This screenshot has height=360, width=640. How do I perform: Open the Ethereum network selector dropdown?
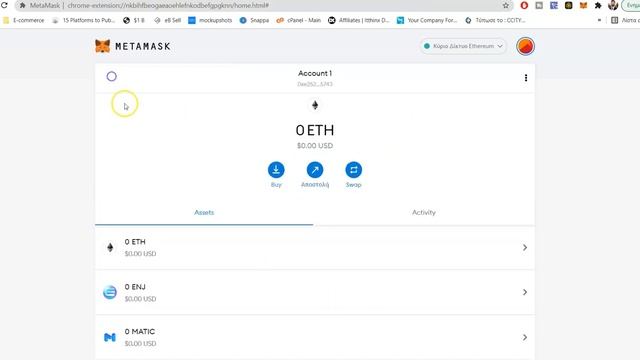(x=463, y=46)
